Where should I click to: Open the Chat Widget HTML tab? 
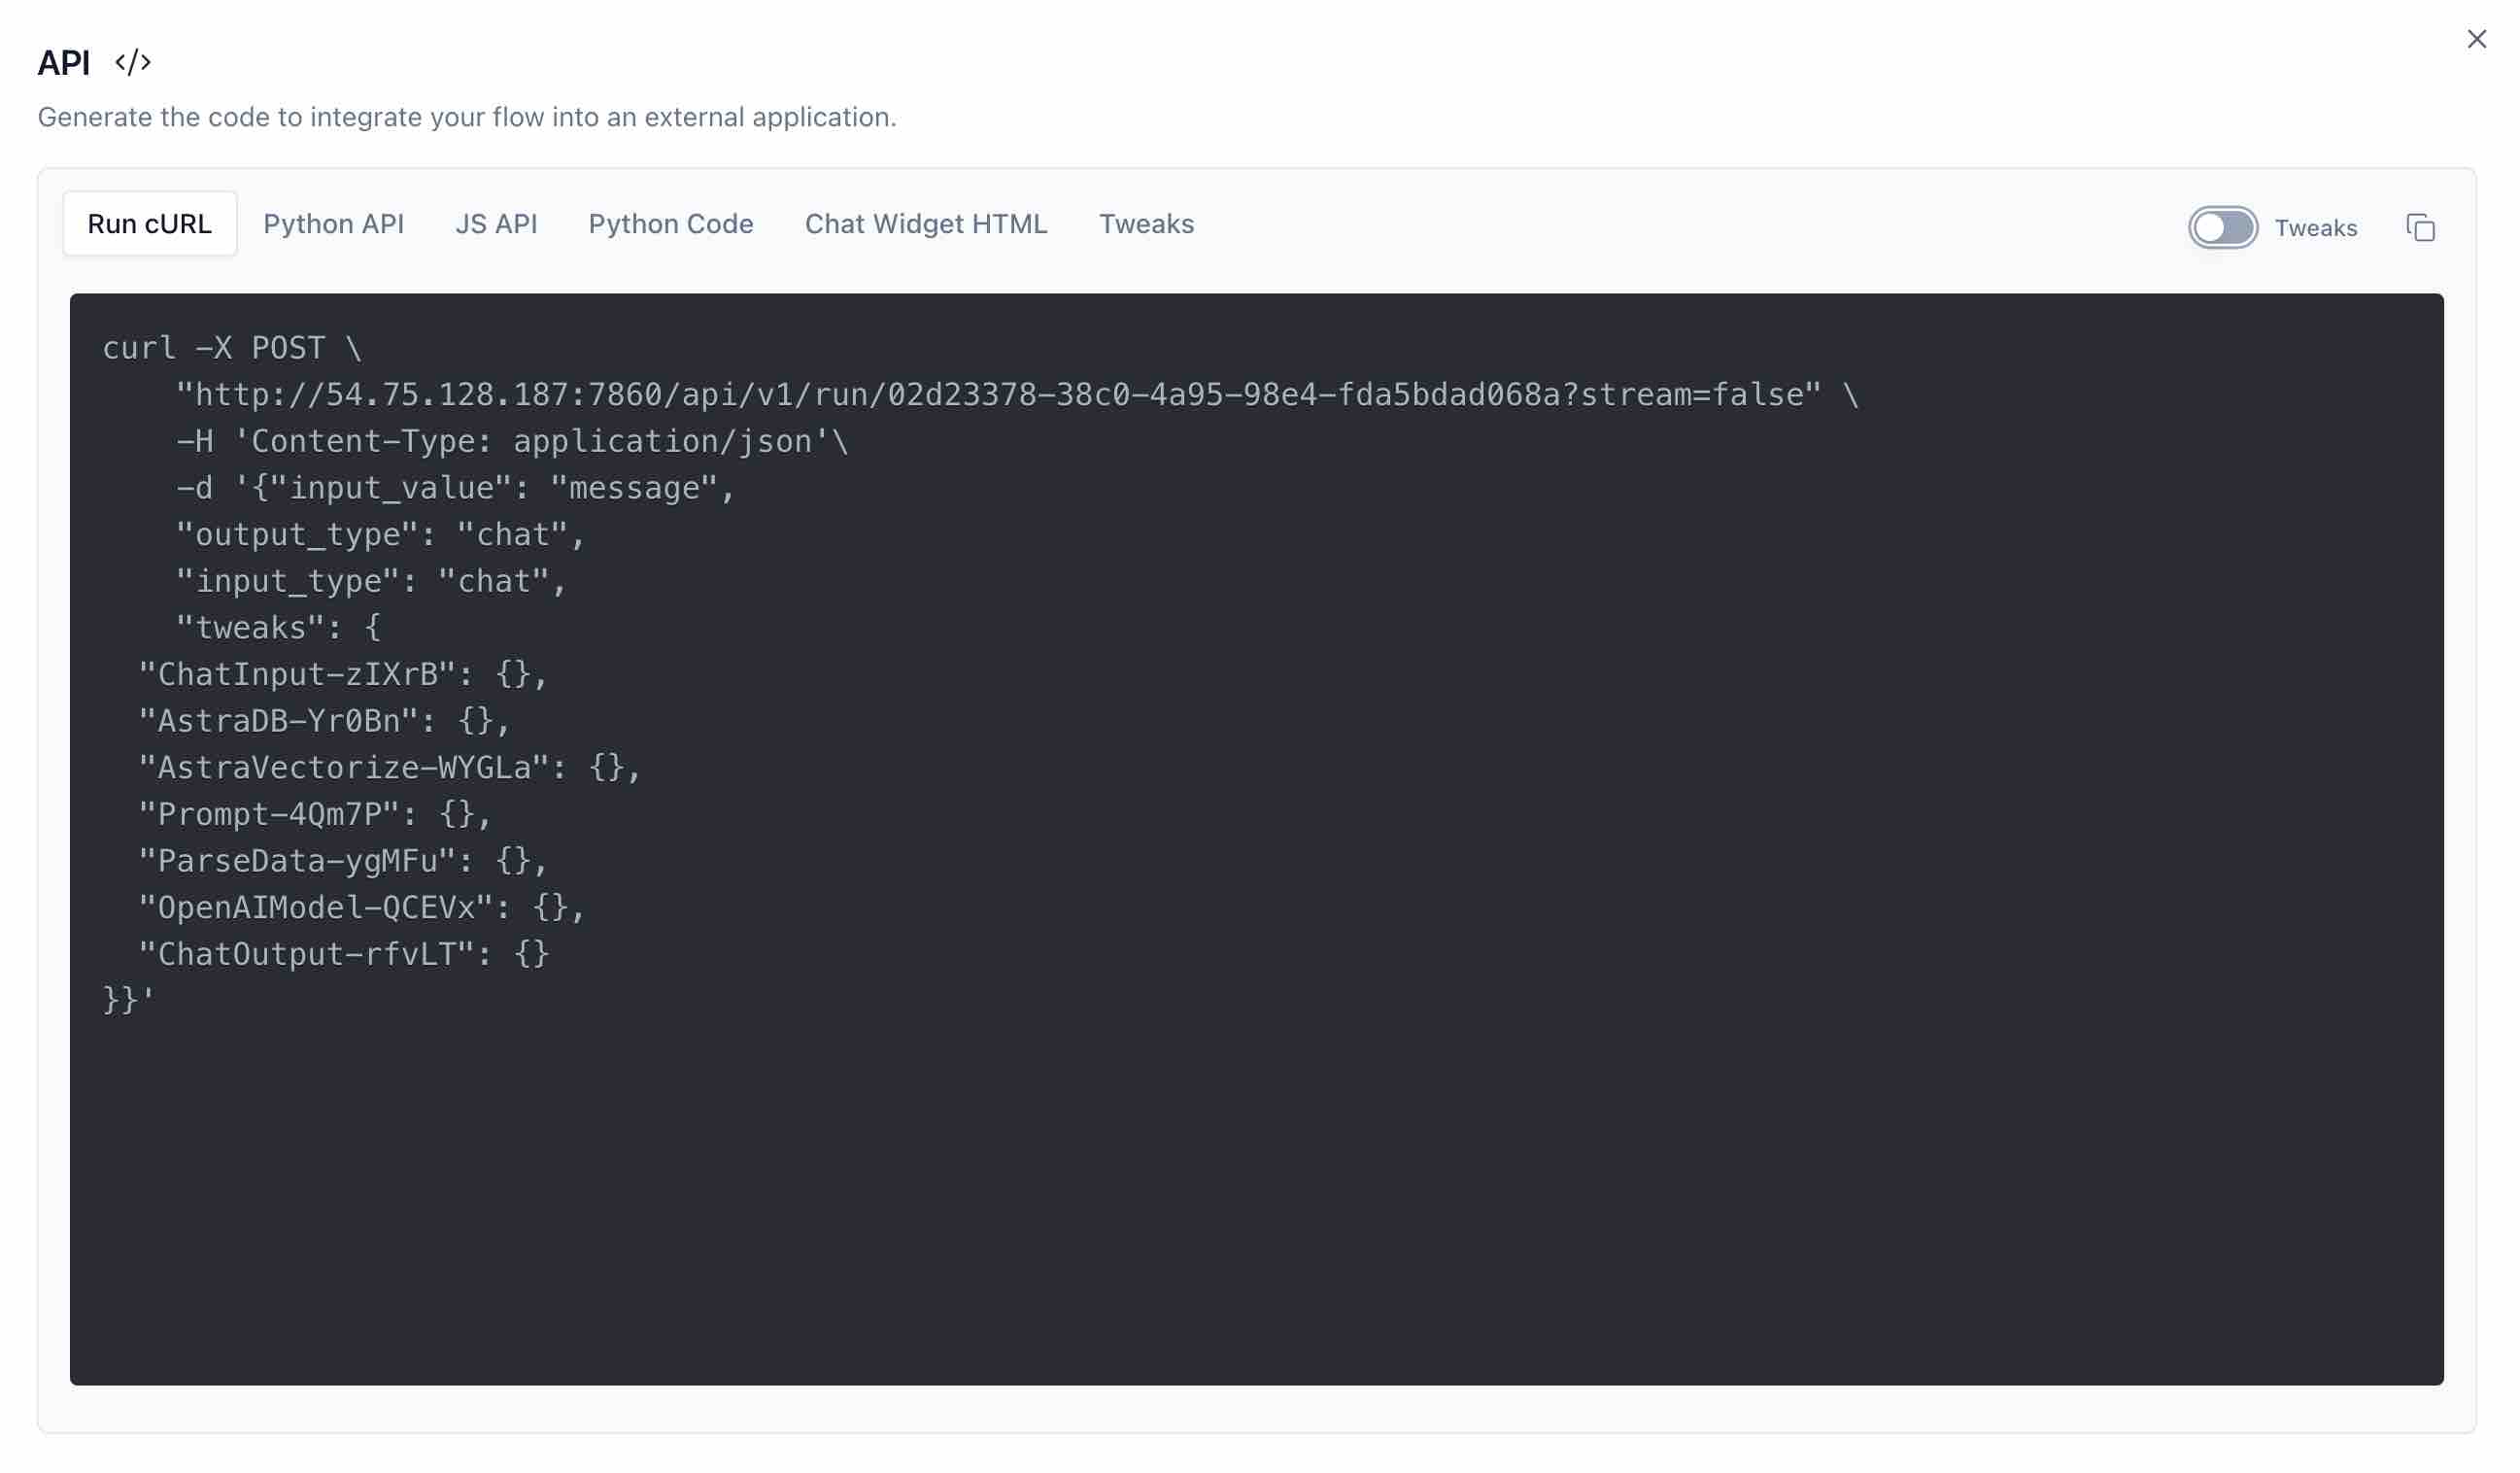click(926, 224)
